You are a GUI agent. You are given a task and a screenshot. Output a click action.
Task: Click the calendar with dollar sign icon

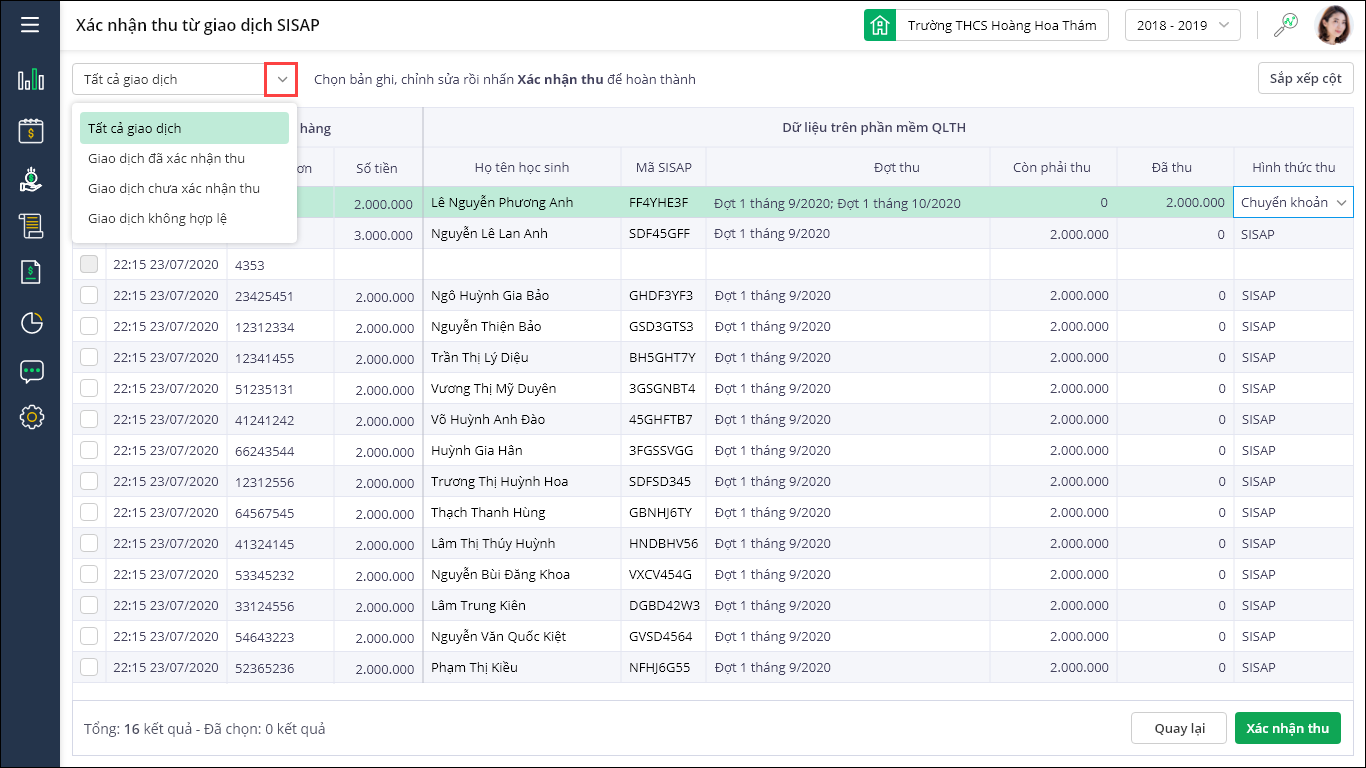[31, 130]
